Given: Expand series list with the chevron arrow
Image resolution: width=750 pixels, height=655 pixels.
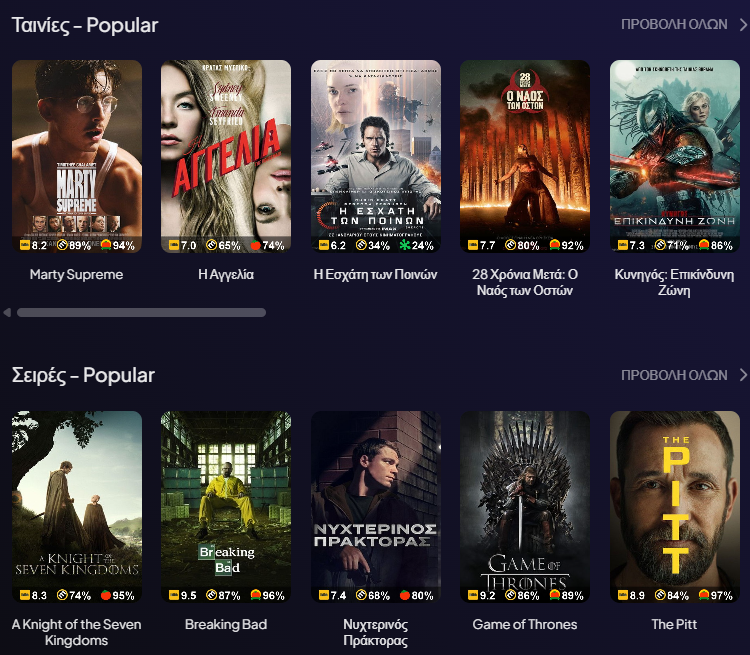Looking at the screenshot, I should [743, 375].
